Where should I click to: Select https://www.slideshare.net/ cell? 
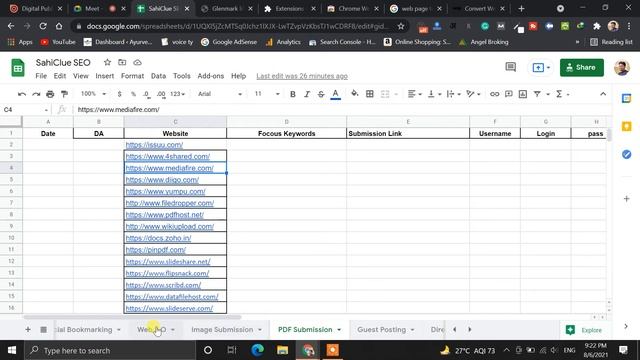click(175, 262)
